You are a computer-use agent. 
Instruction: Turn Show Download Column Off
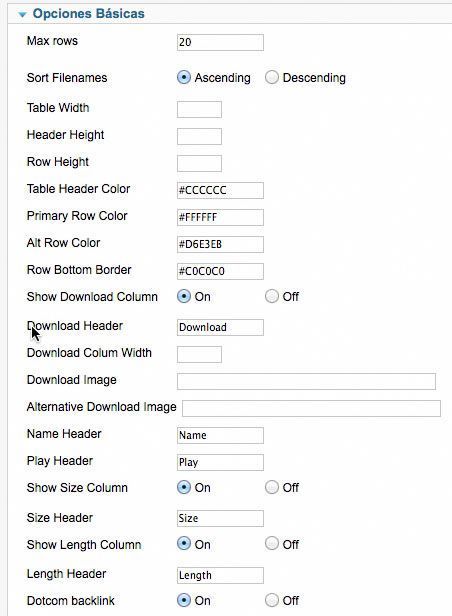[x=272, y=296]
